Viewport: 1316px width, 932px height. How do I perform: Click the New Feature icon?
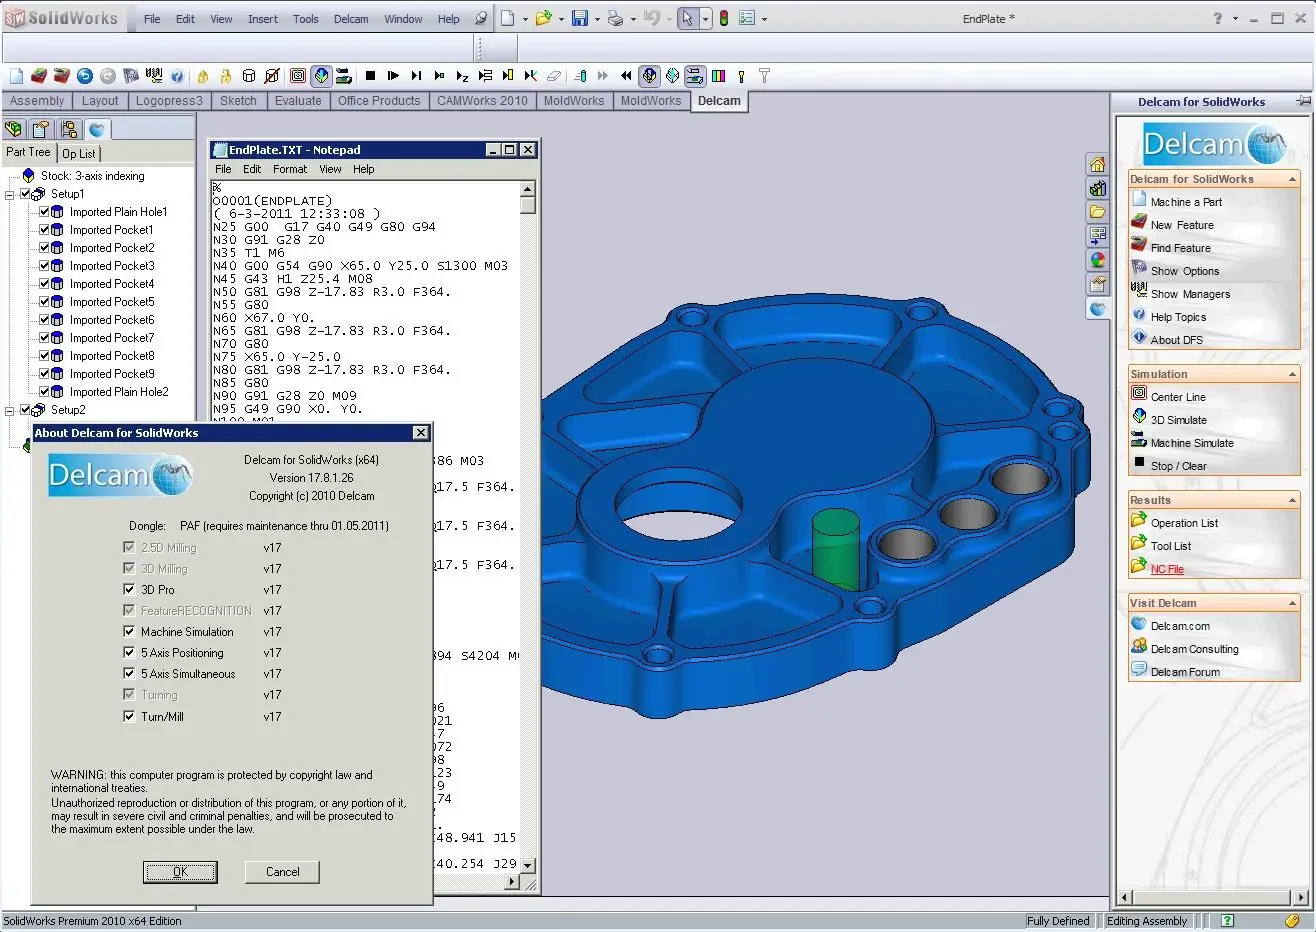[1139, 223]
